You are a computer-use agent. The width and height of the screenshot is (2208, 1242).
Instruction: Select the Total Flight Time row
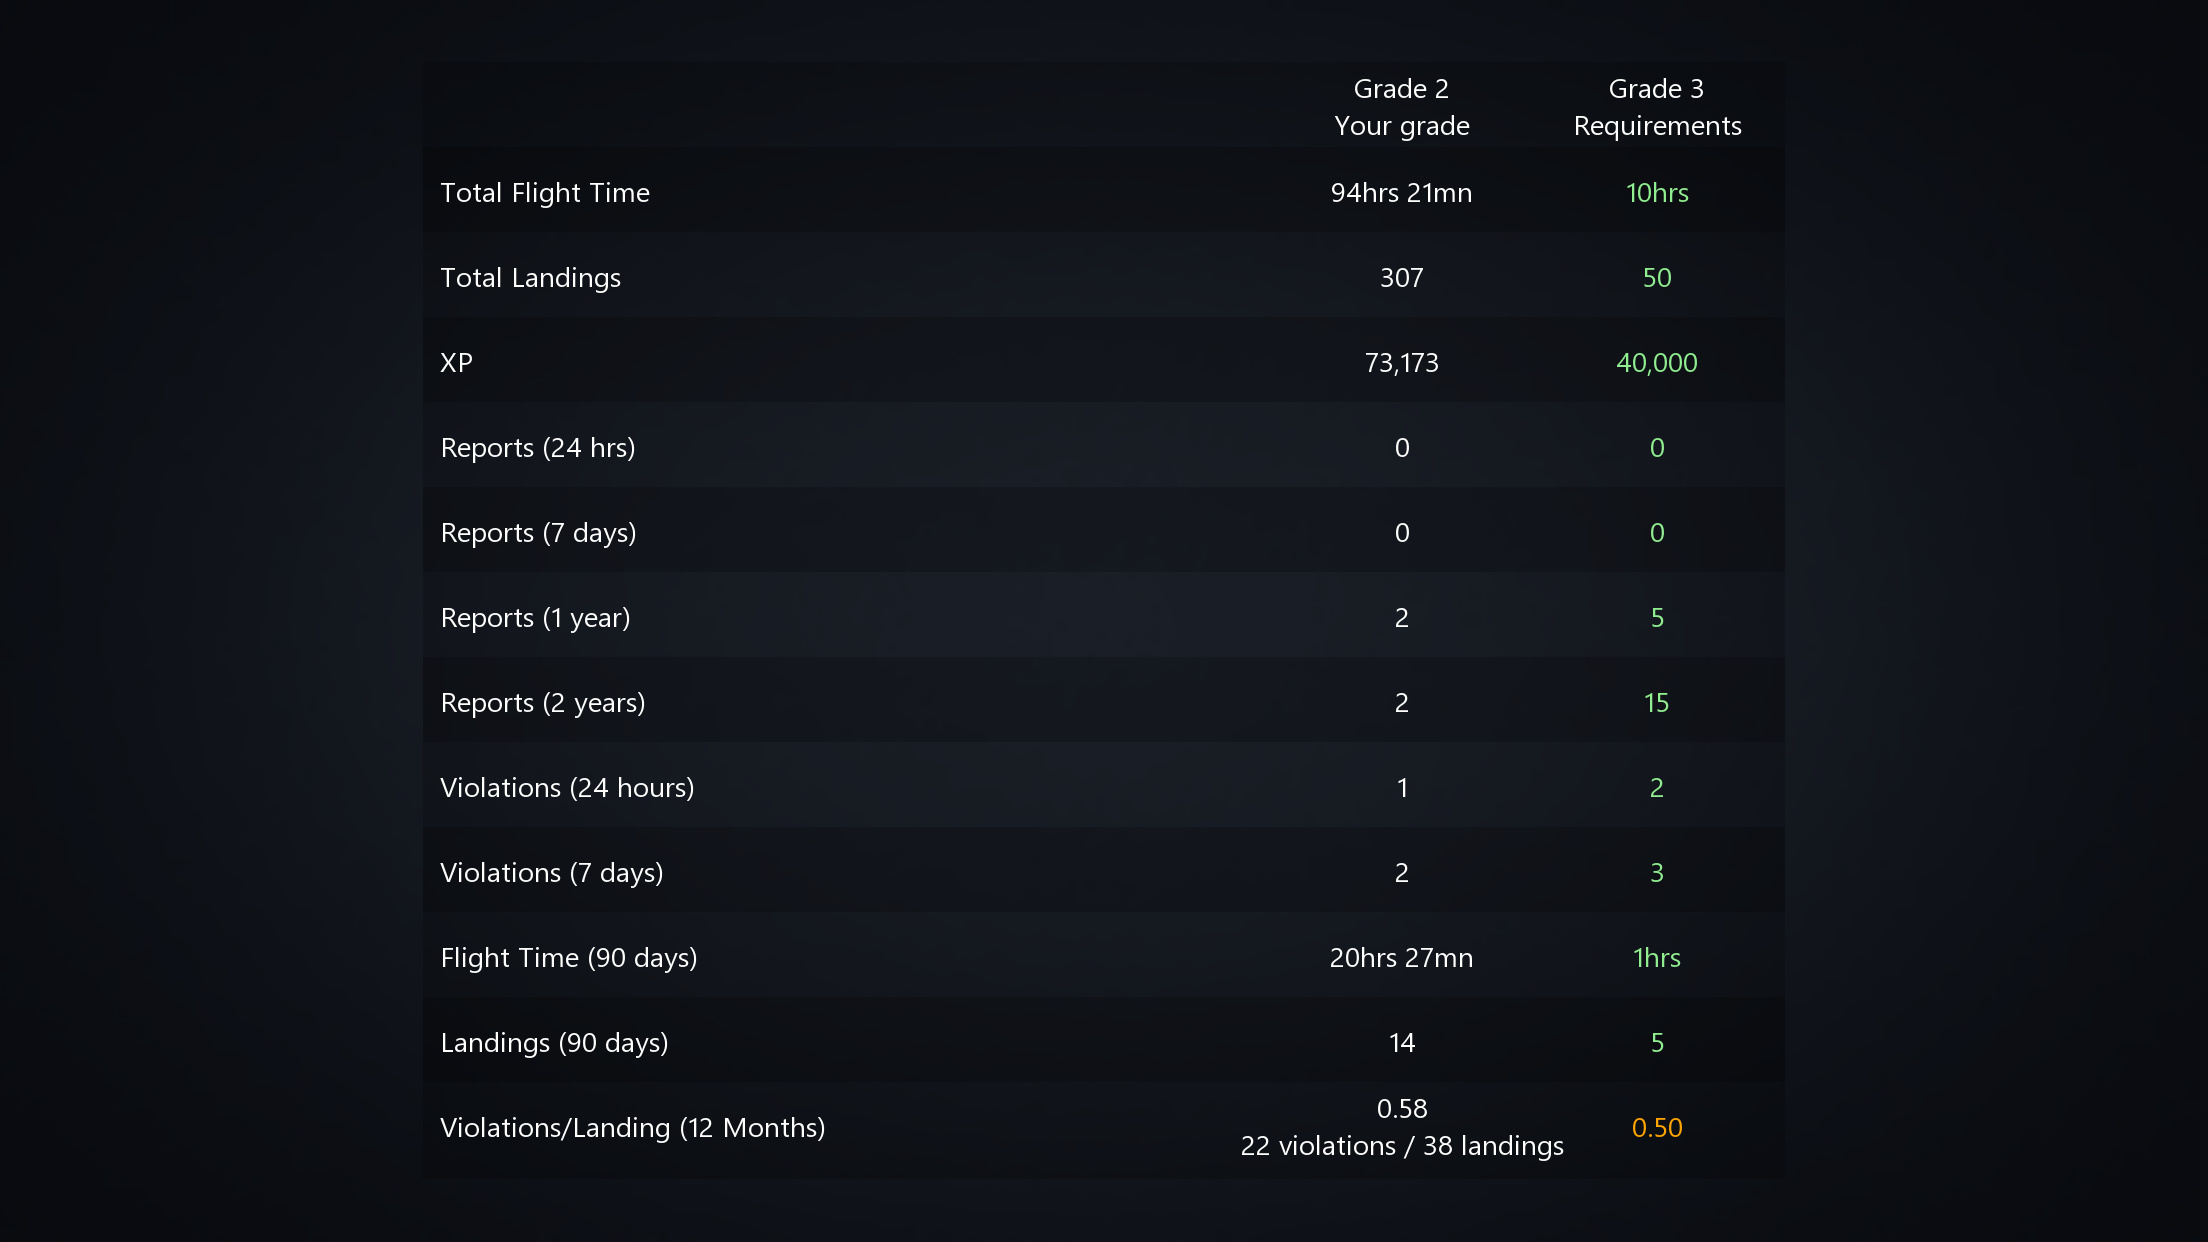(x=1103, y=192)
